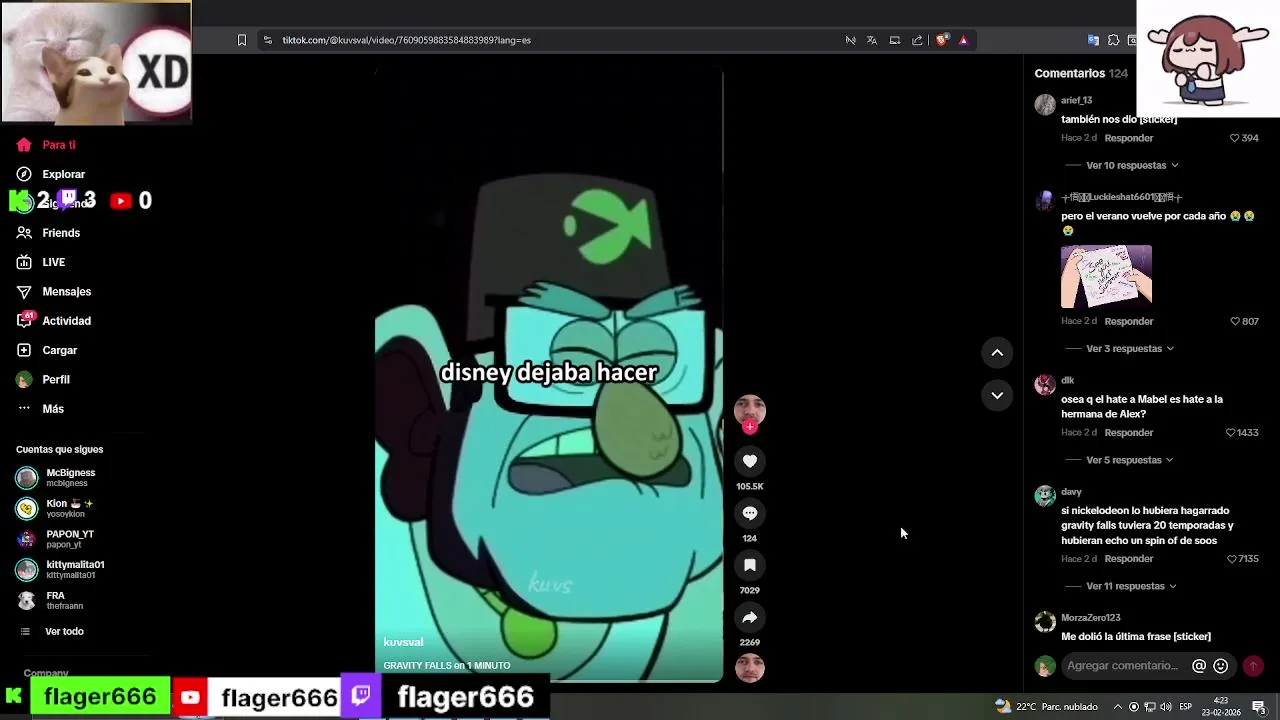1280x720 pixels.
Task: Insert a mention with the @ icon
Action: 1199,666
